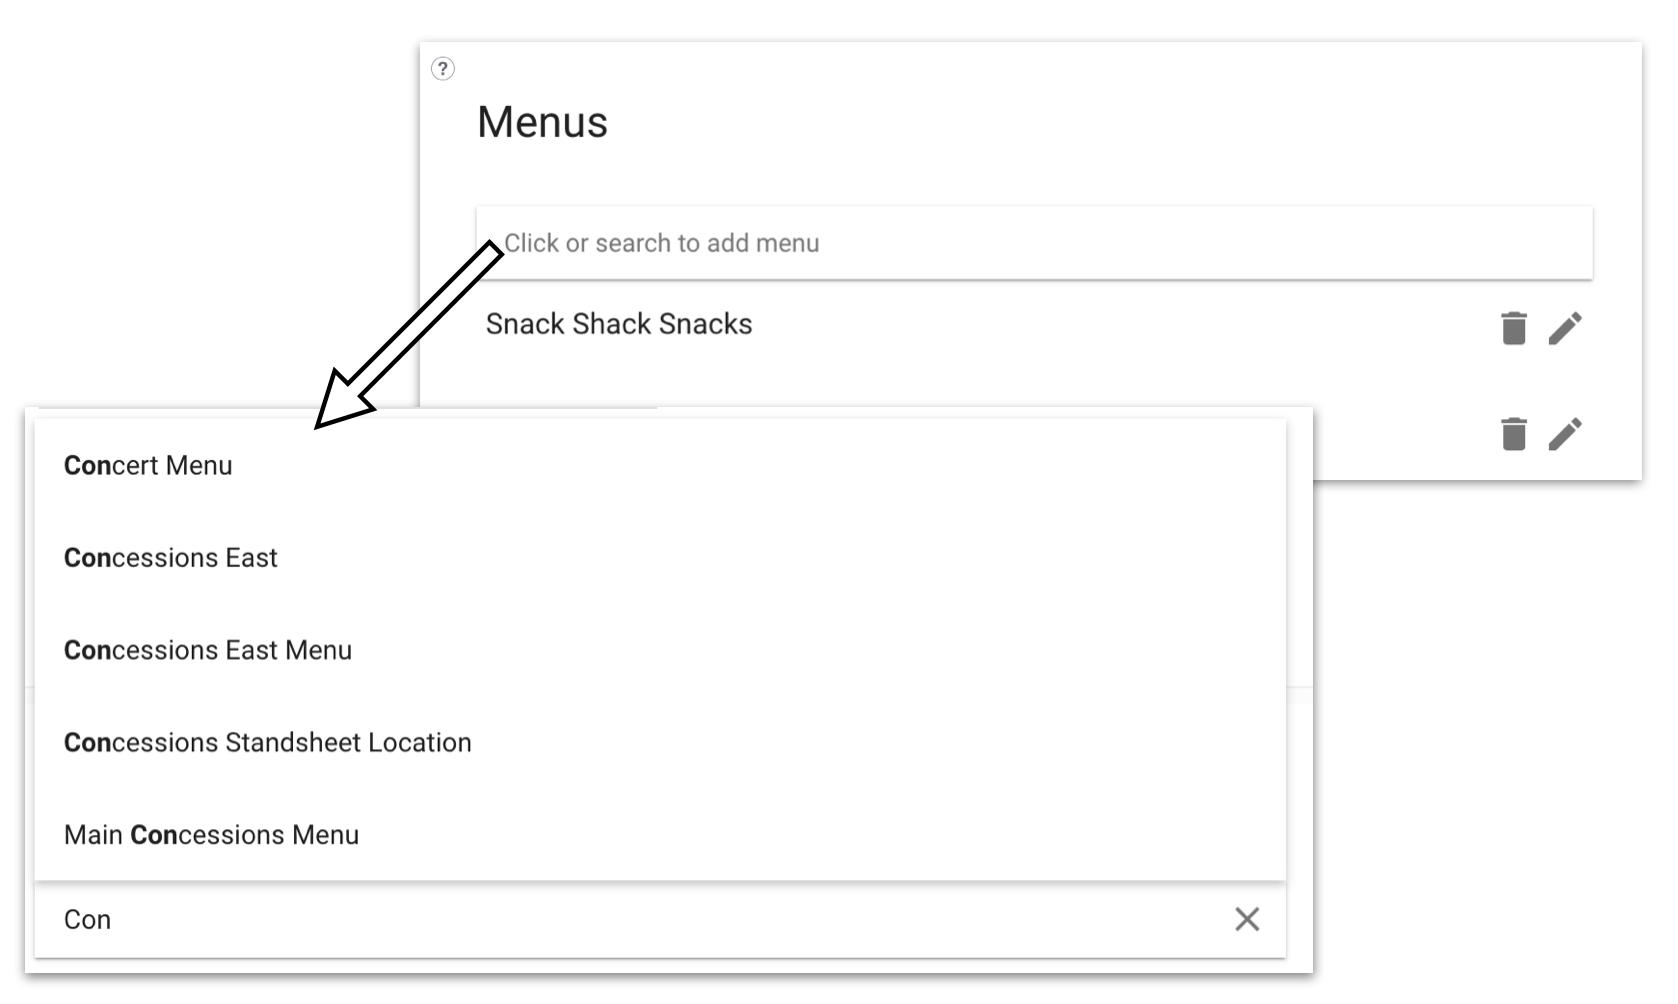Screen dimensions: 1678x1004
Task: Open the help question mark icon
Action: click(442, 68)
